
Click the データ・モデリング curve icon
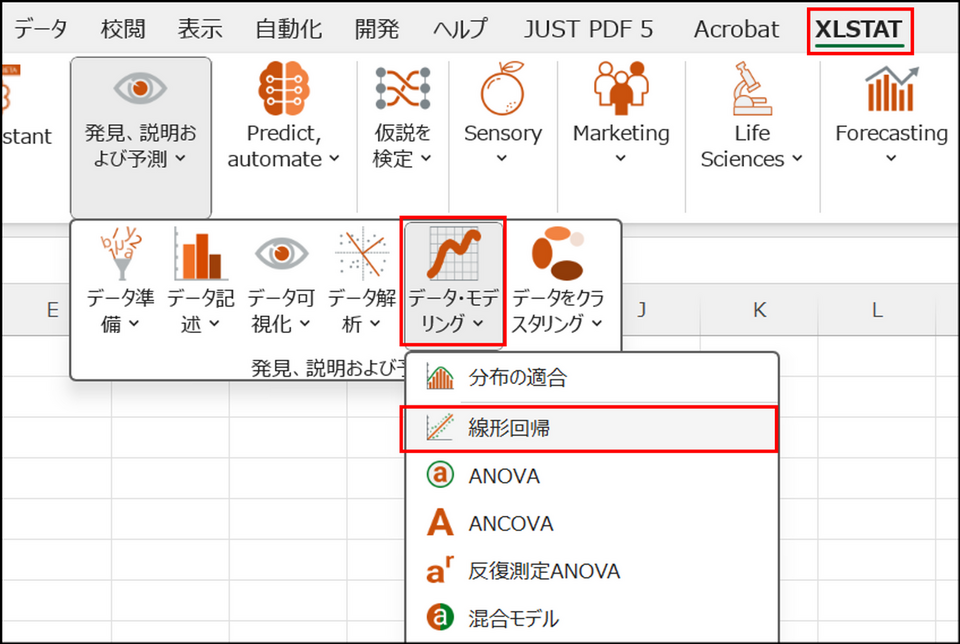(453, 253)
